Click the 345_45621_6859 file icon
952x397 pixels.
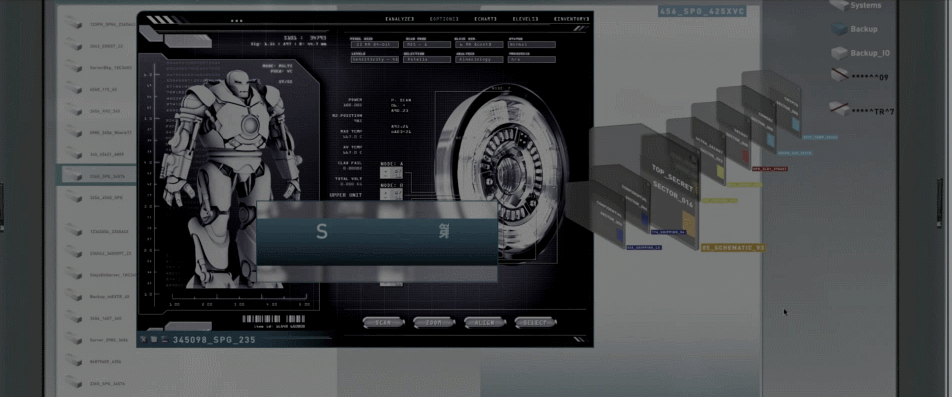pyautogui.click(x=73, y=154)
